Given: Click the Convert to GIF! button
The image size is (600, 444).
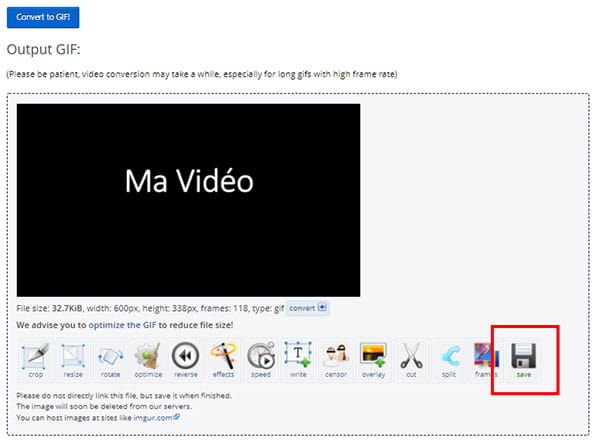Looking at the screenshot, I should (x=43, y=17).
